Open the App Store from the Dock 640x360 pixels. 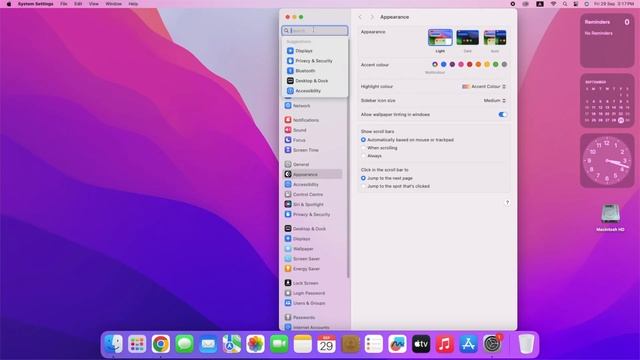tap(468, 344)
